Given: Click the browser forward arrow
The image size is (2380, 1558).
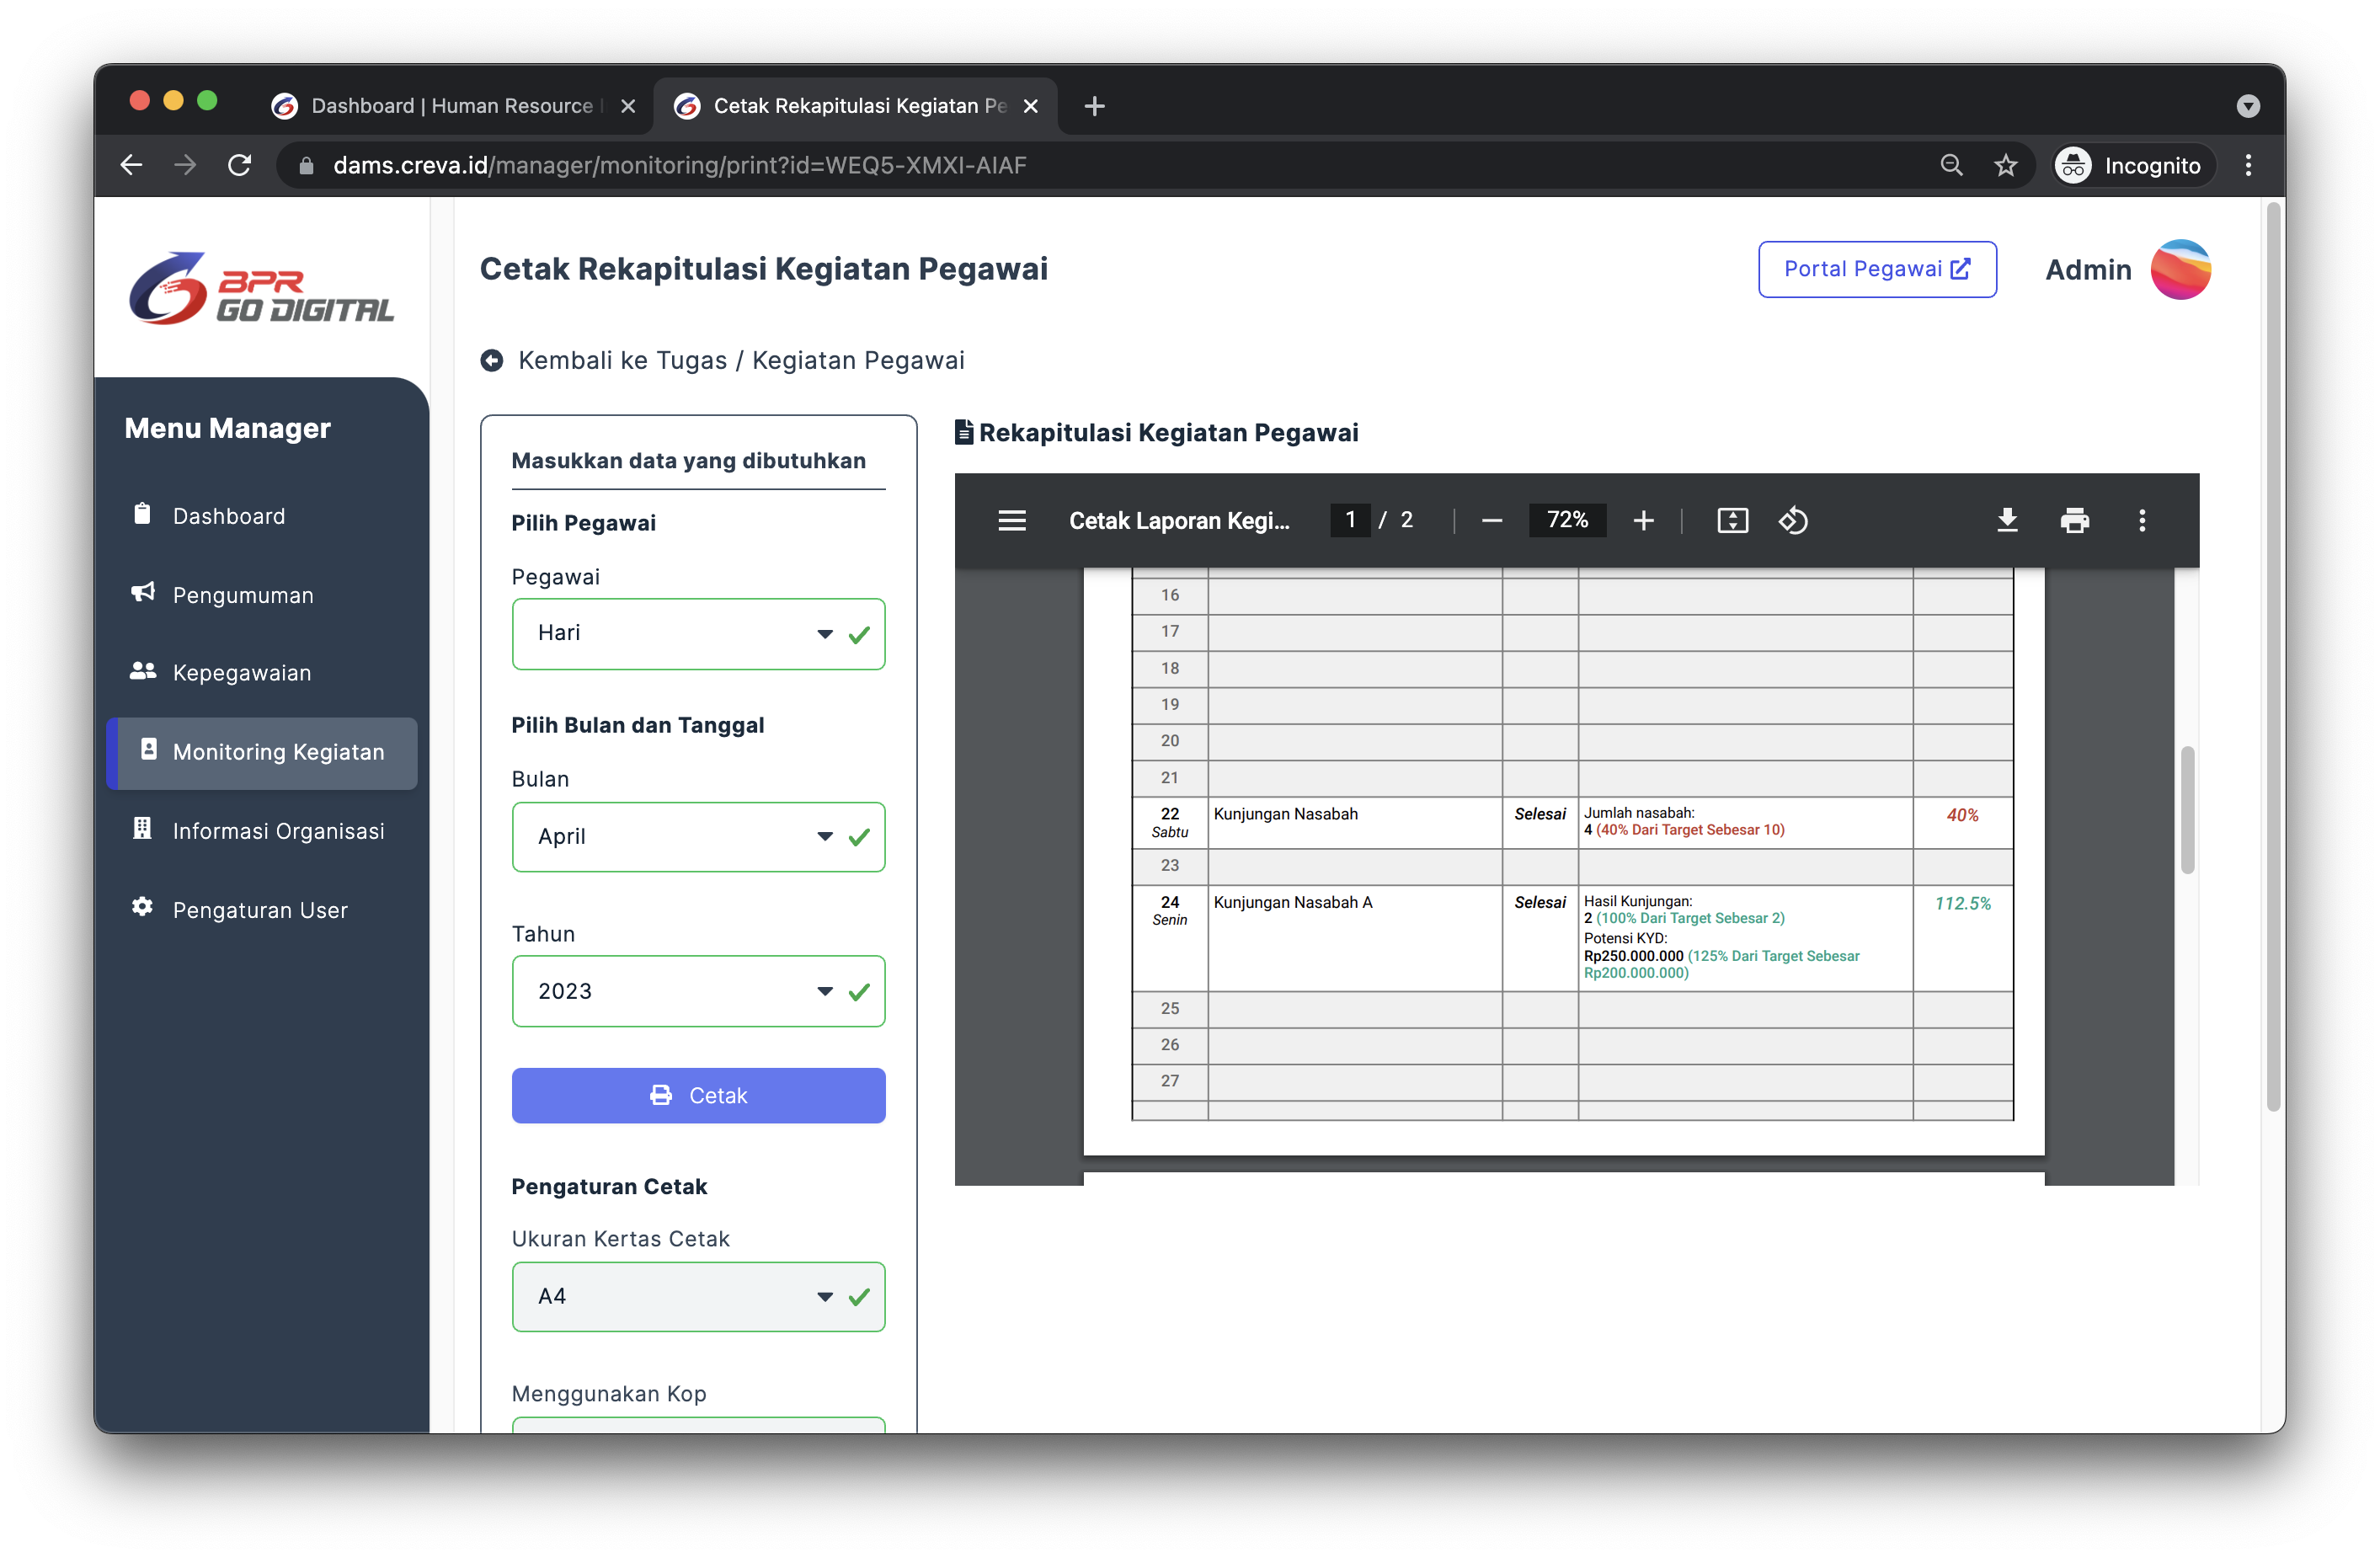Looking at the screenshot, I should pos(185,165).
